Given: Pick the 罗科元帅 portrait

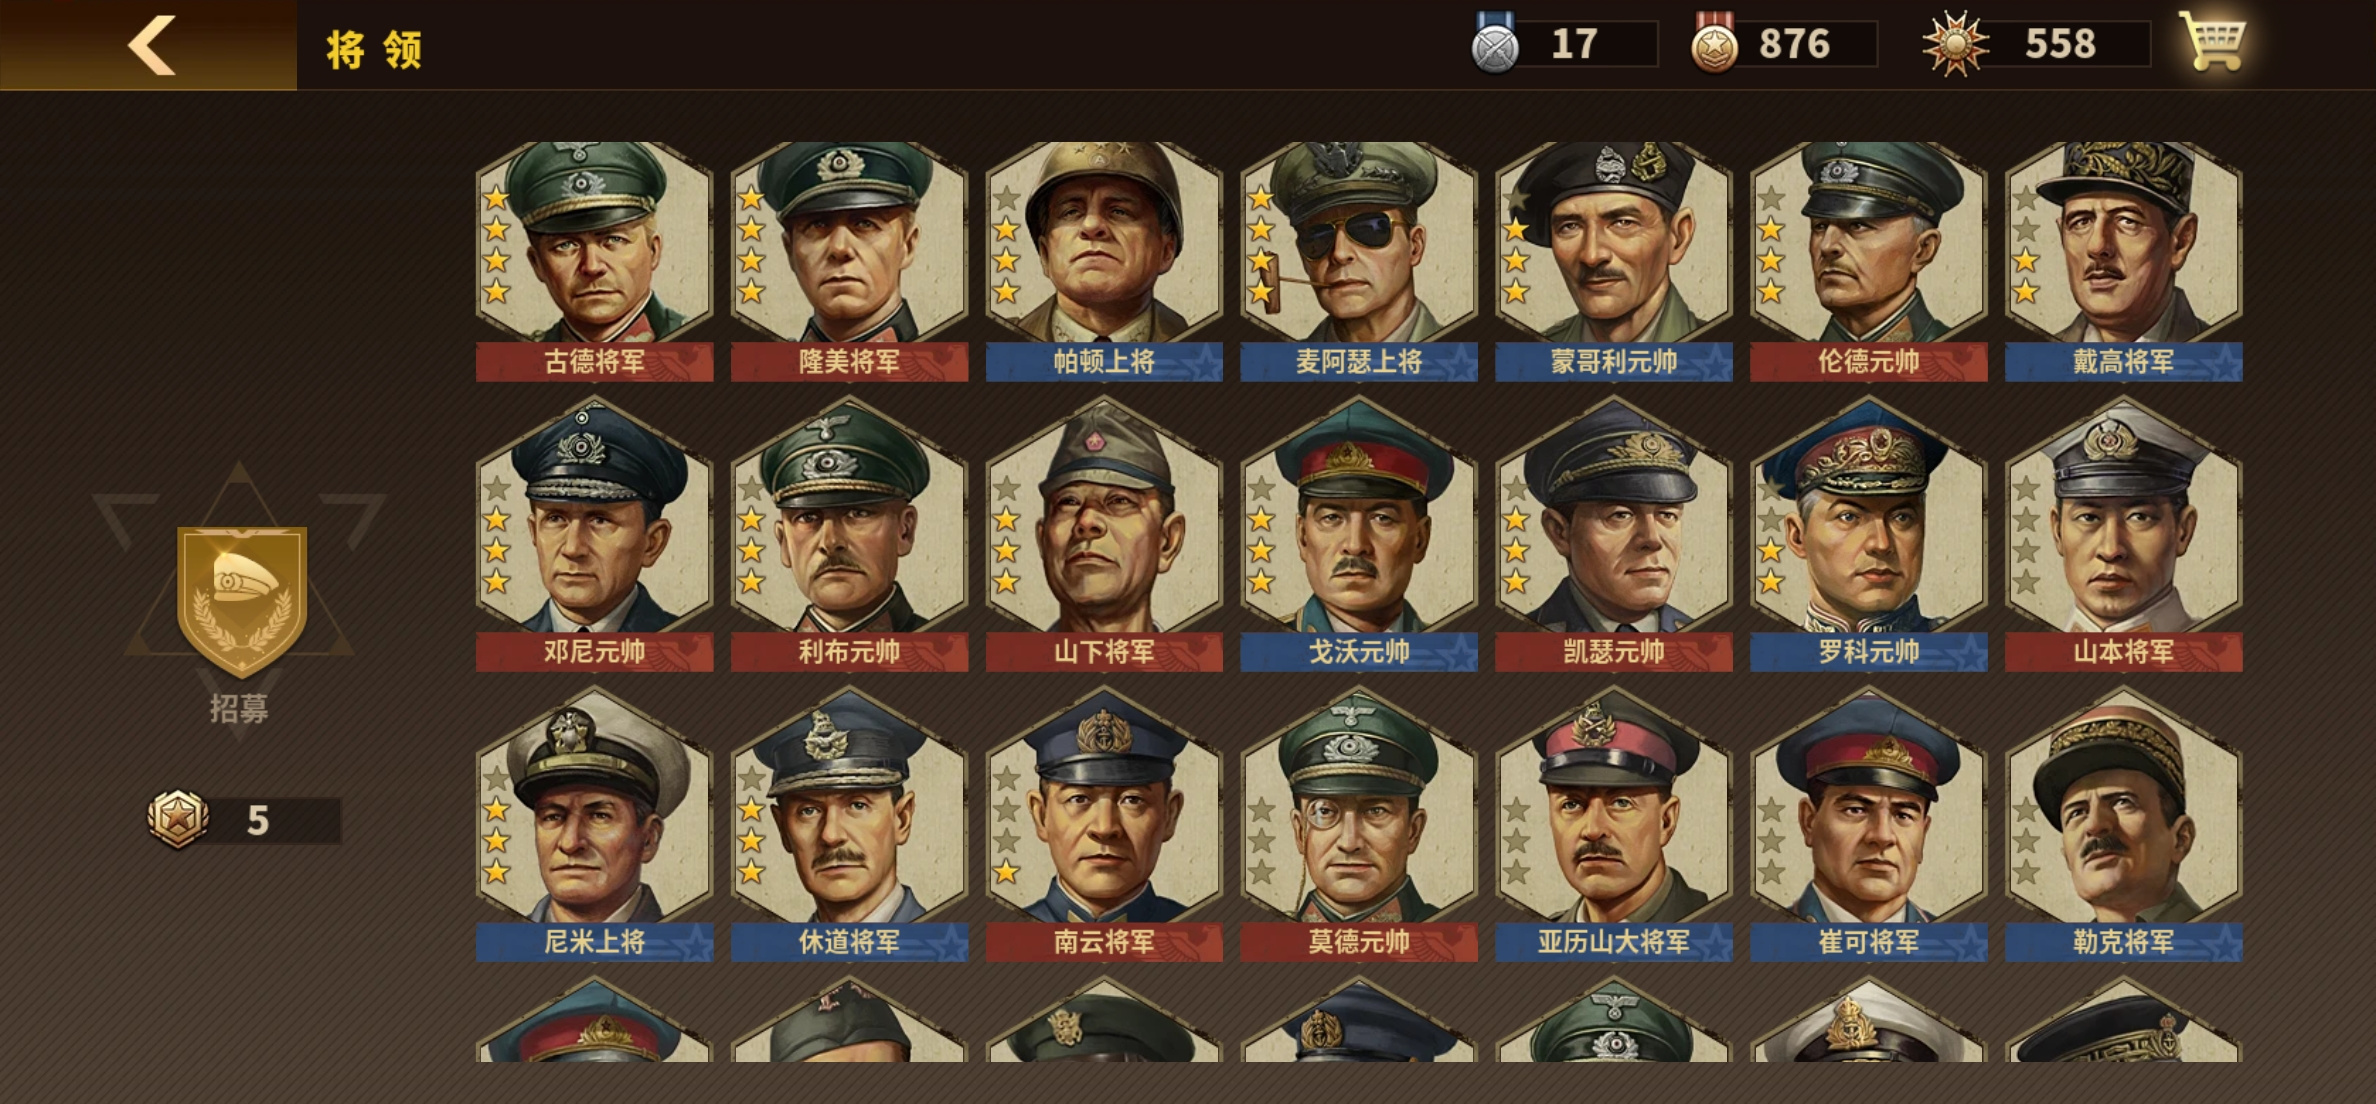Looking at the screenshot, I should pos(1869,534).
